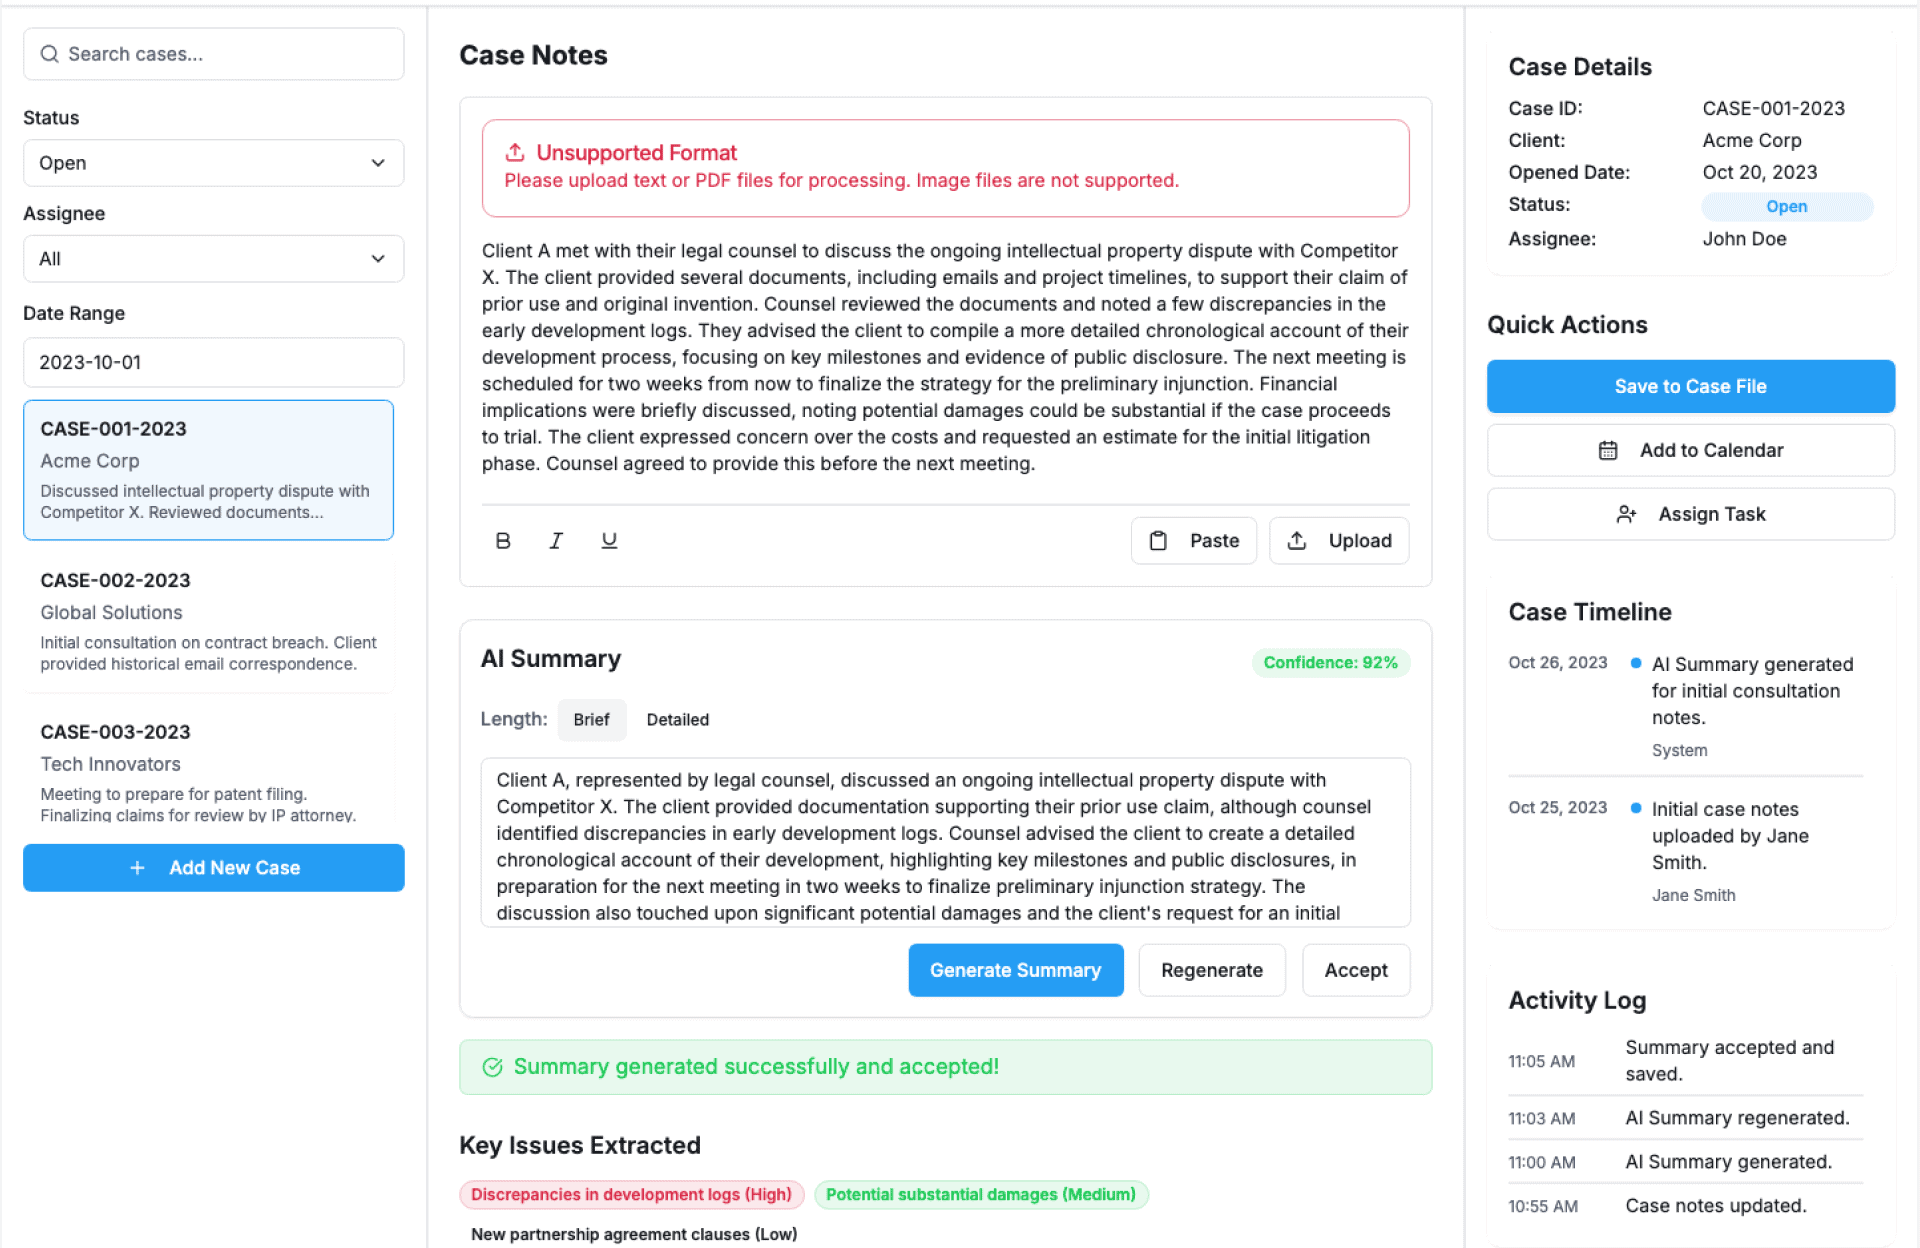Click the search magnifier icon

49,54
